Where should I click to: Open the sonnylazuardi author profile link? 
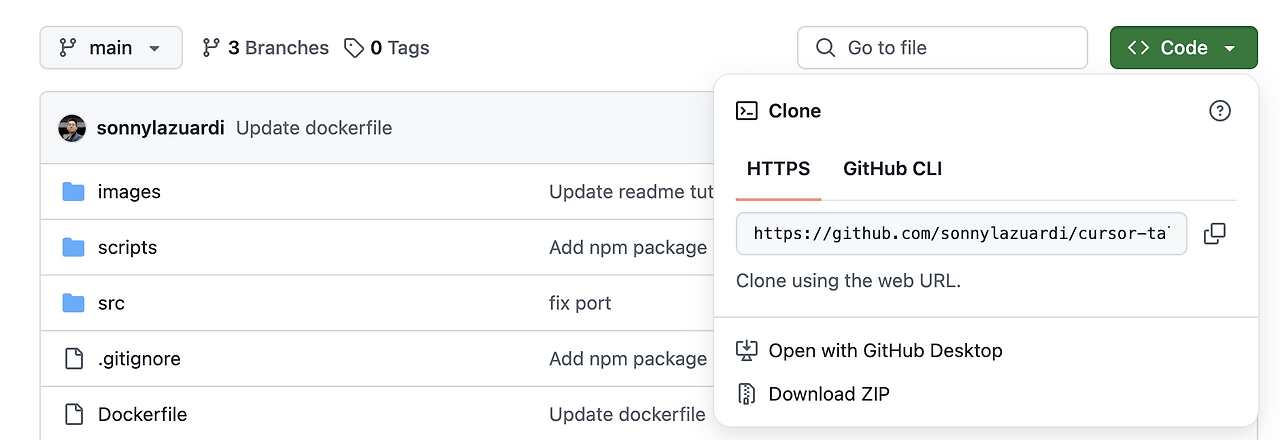(x=160, y=128)
